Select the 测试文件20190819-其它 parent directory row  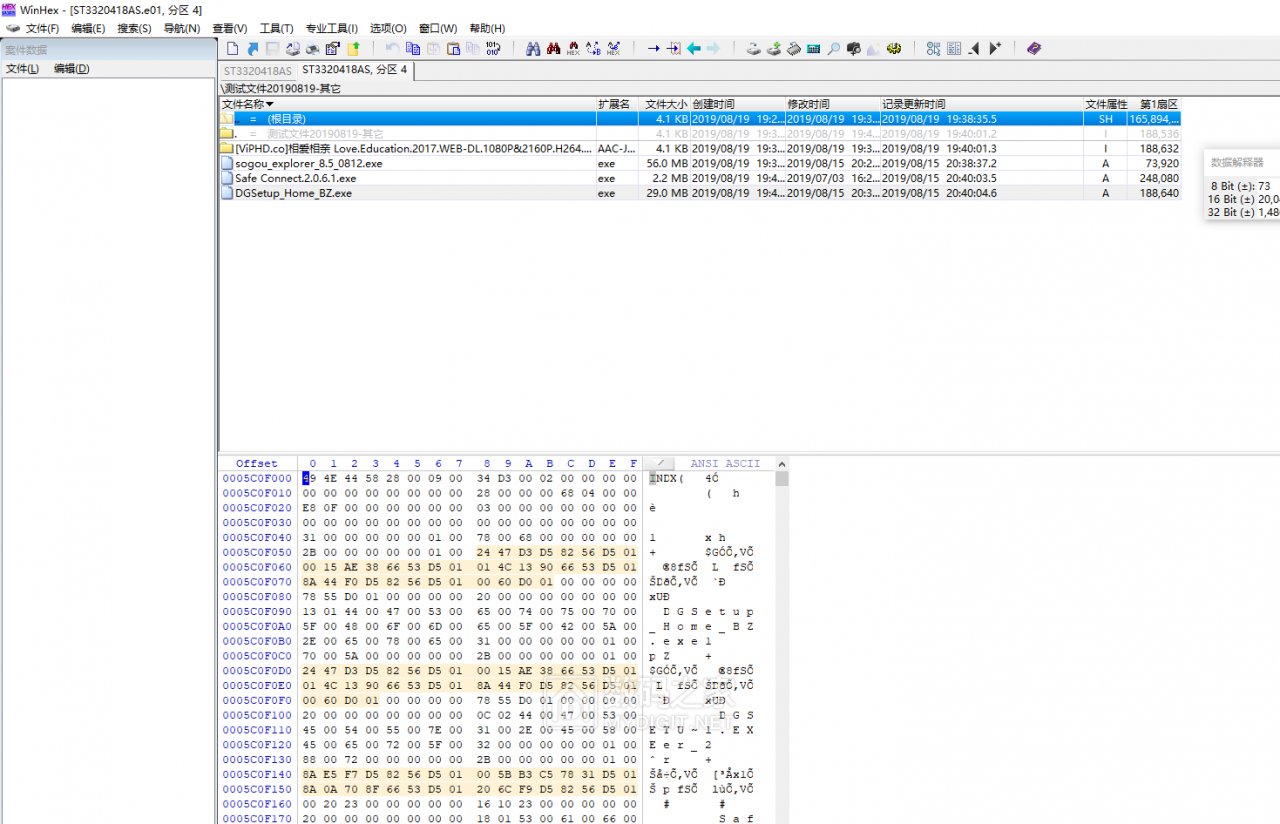[700, 133]
